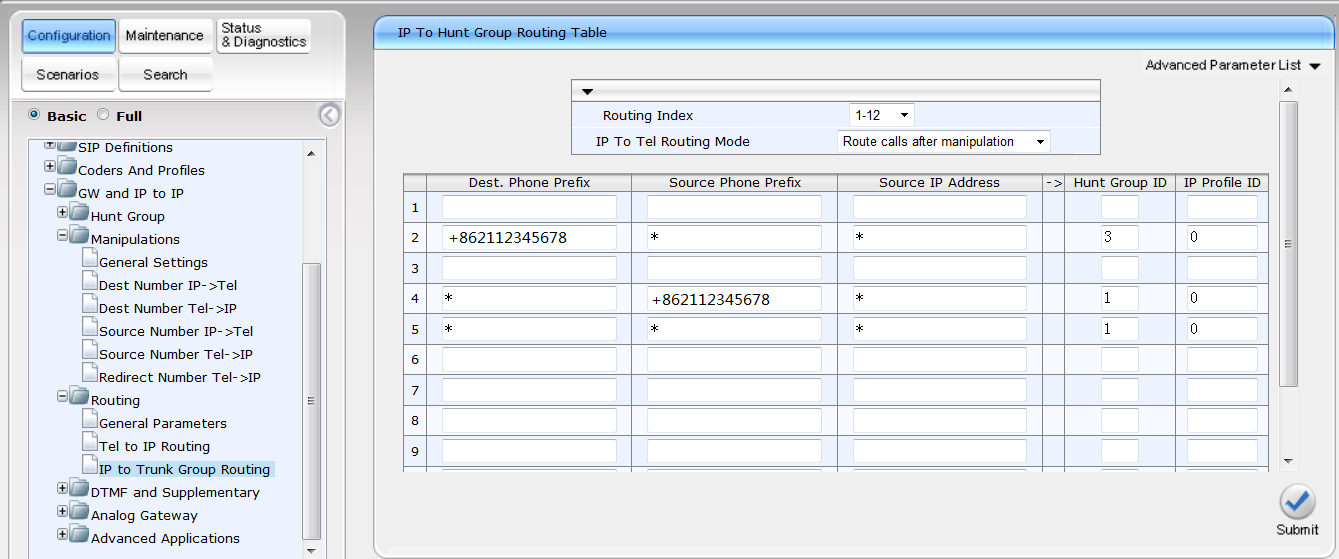Click the Coders And Profiles folder icon
The width and height of the screenshot is (1339, 559).
point(66,167)
